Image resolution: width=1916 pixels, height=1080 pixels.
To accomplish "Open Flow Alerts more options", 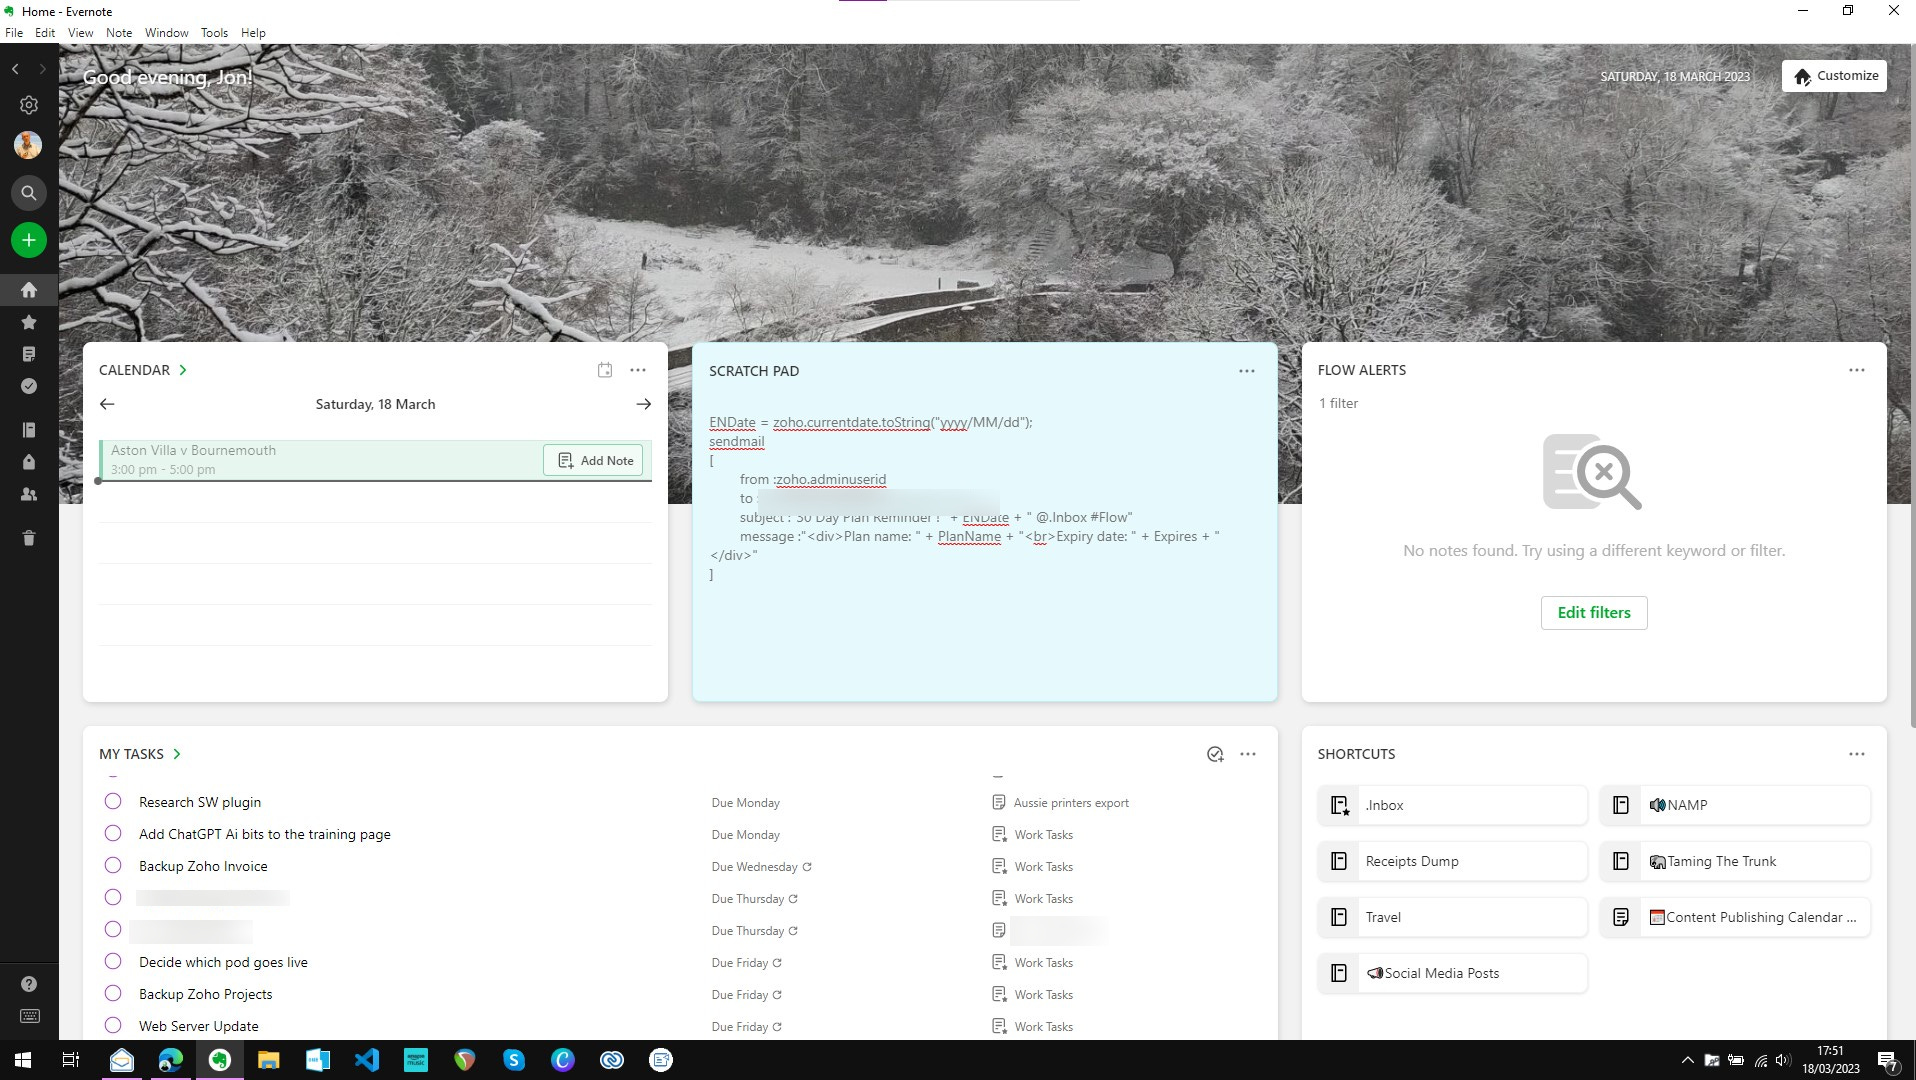I will pyautogui.click(x=1857, y=370).
